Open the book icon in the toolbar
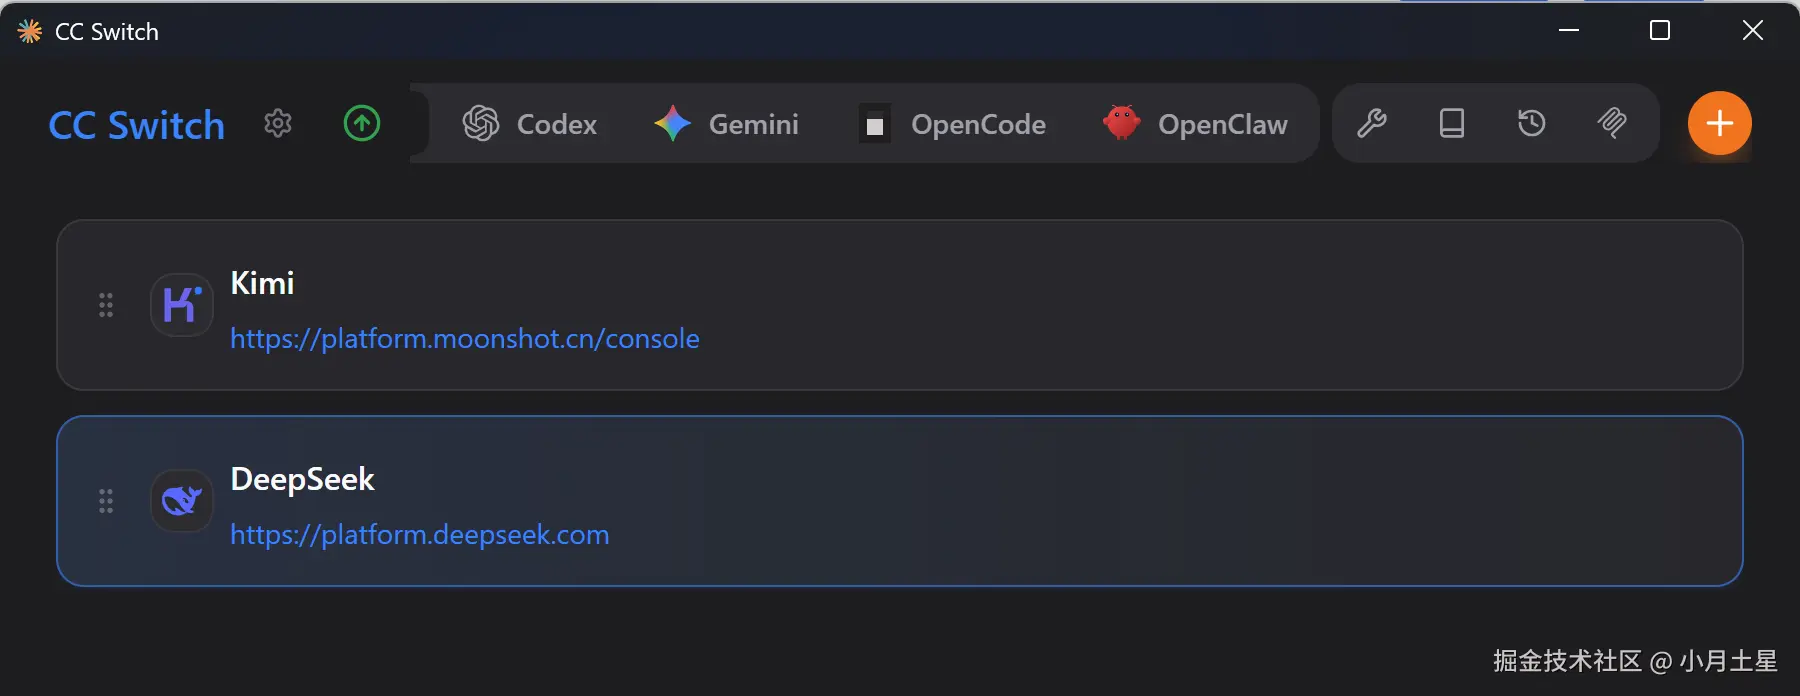This screenshot has height=696, width=1800. (x=1452, y=123)
